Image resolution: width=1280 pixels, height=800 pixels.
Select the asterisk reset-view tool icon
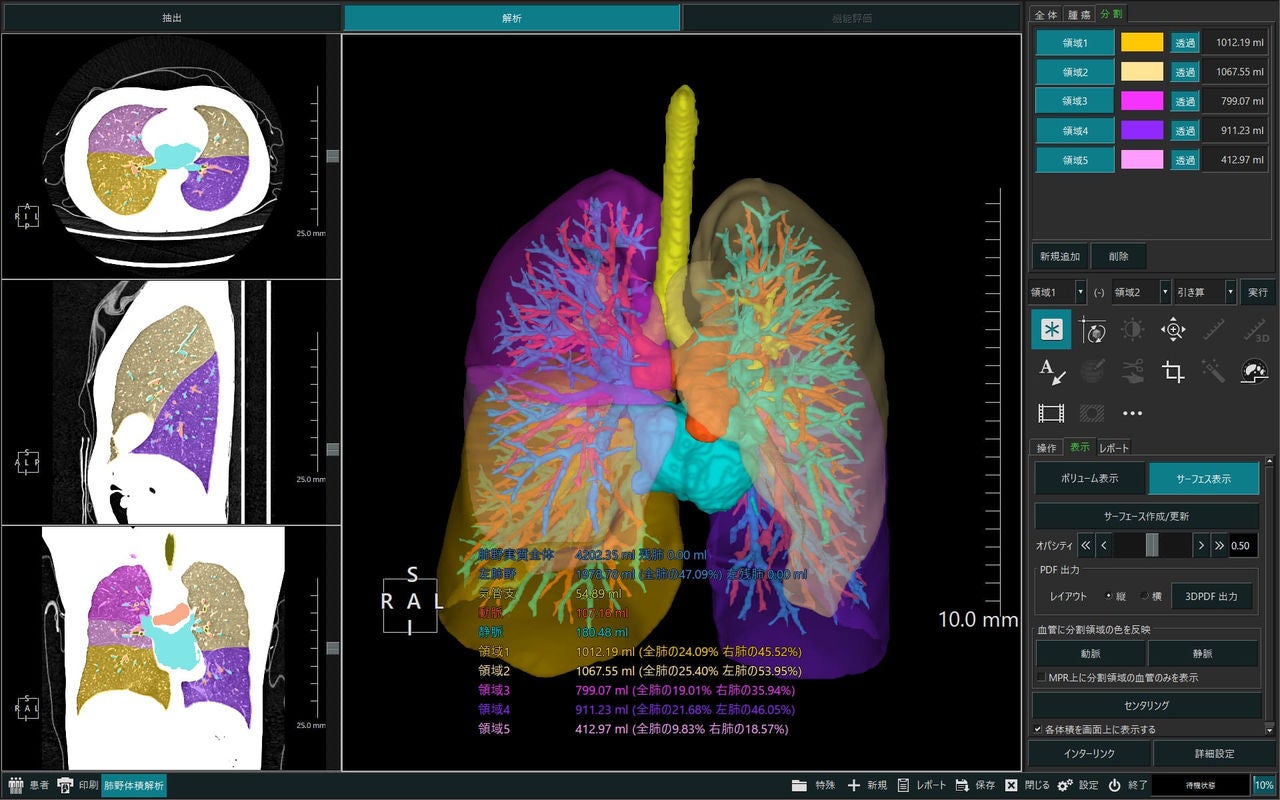click(x=1051, y=329)
